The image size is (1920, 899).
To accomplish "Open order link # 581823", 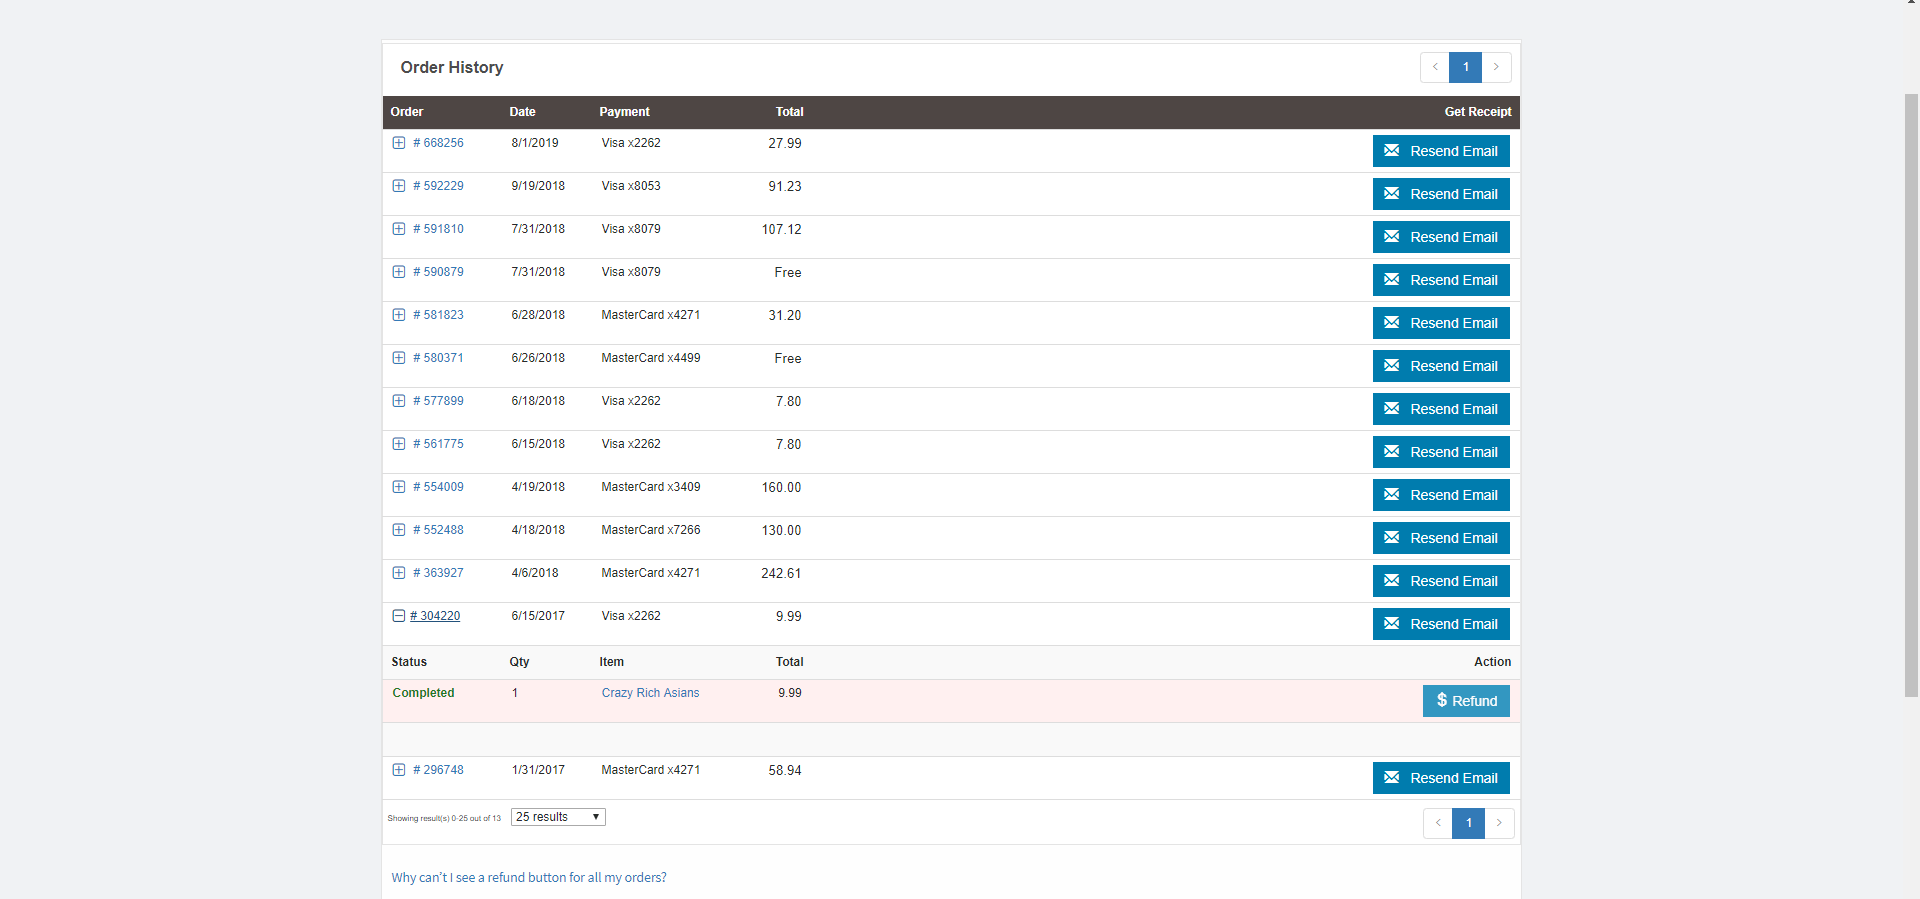I will (438, 315).
